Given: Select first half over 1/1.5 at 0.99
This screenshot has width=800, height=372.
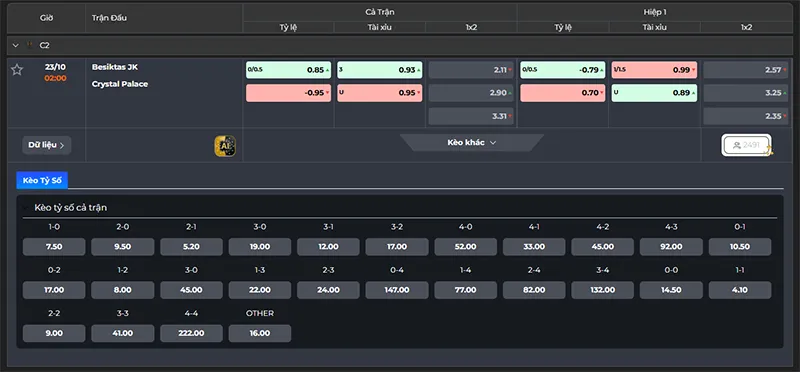Looking at the screenshot, I should tap(654, 70).
